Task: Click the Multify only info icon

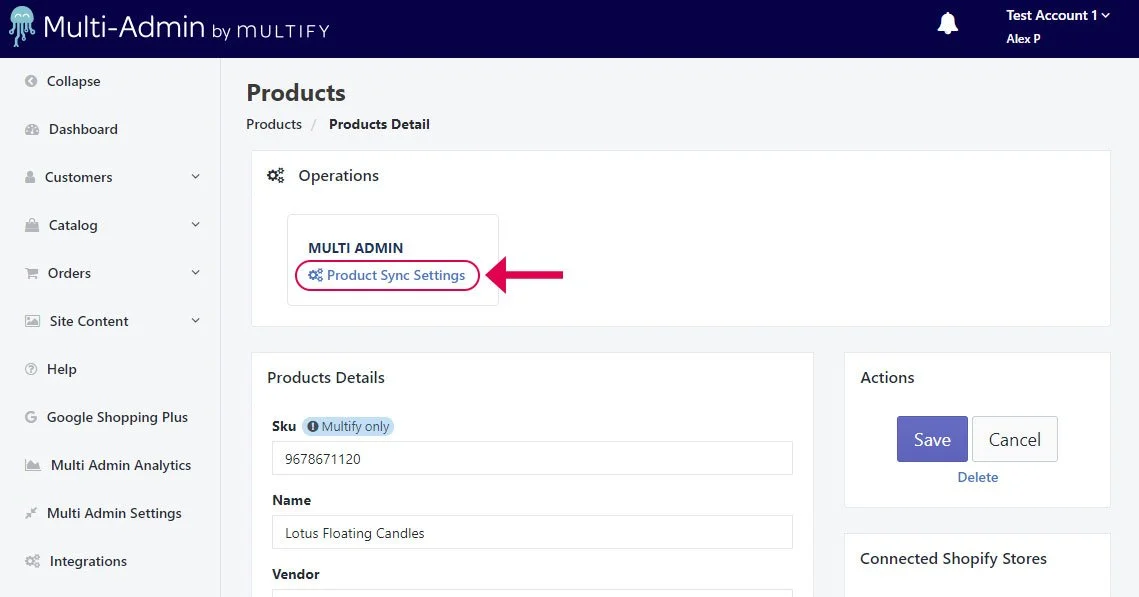Action: click(312, 426)
